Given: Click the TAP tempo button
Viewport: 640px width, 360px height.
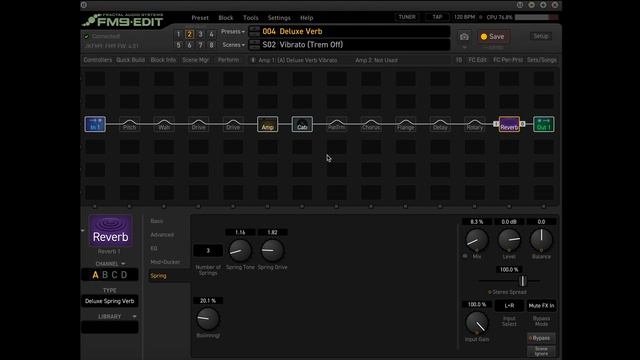Looking at the screenshot, I should (437, 17).
